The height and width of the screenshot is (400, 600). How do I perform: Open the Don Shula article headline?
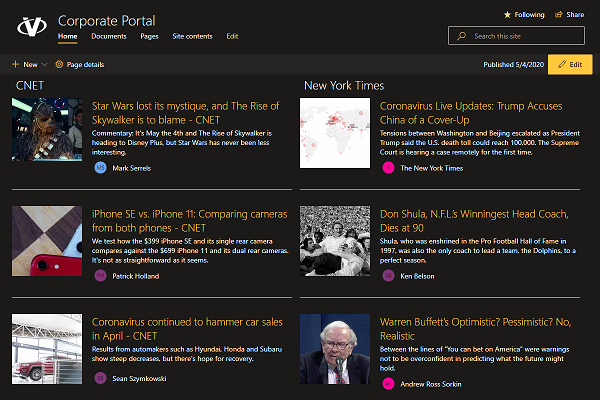(x=474, y=221)
